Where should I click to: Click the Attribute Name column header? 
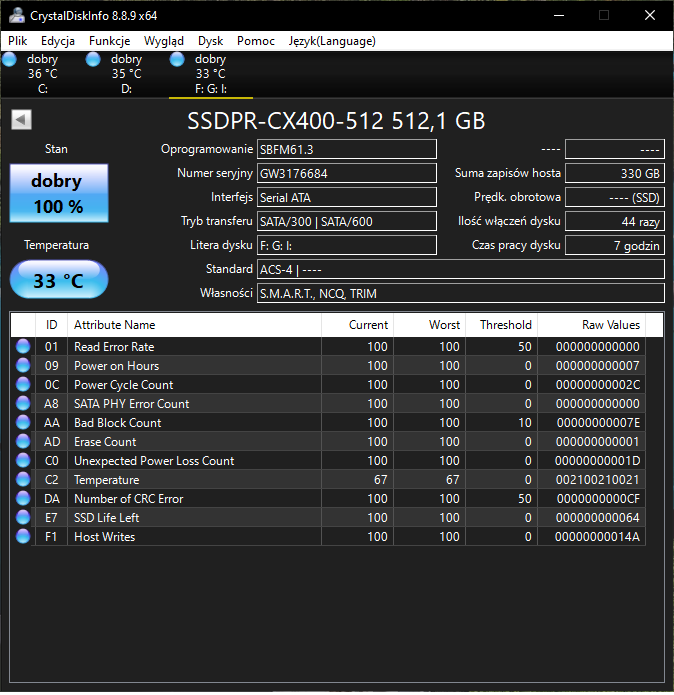(x=195, y=325)
